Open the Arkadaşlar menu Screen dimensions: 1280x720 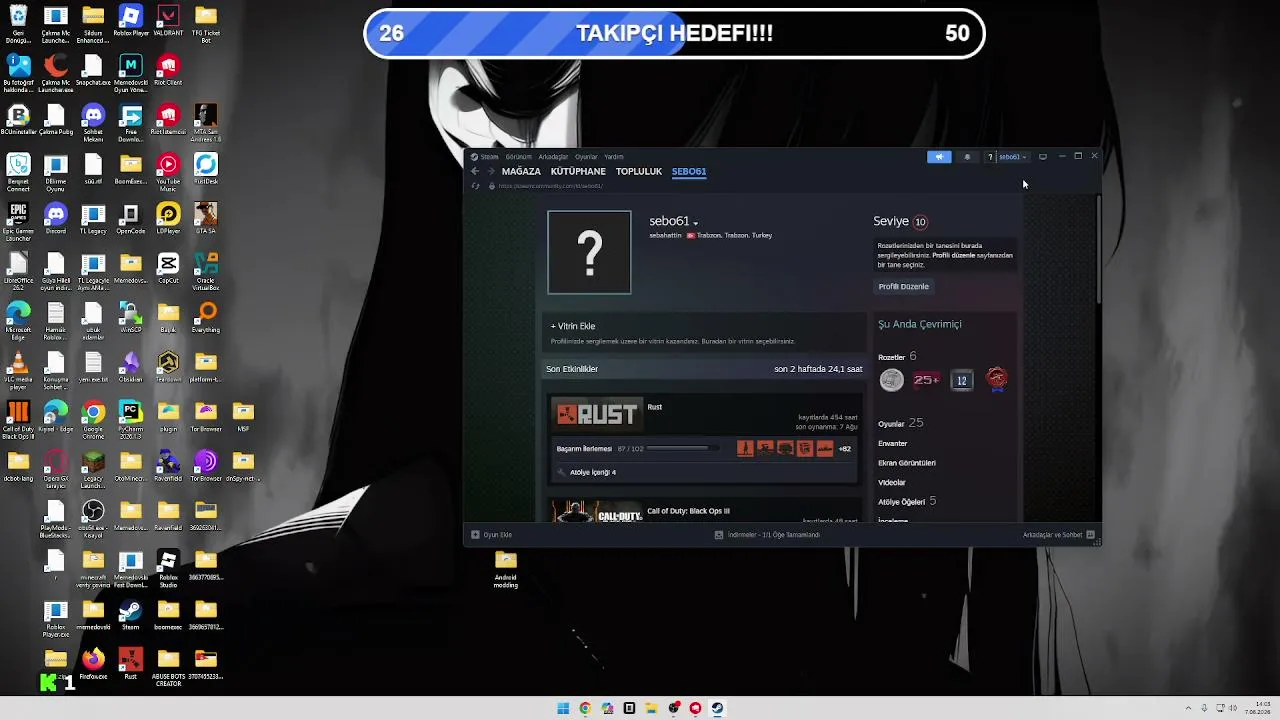click(x=553, y=157)
